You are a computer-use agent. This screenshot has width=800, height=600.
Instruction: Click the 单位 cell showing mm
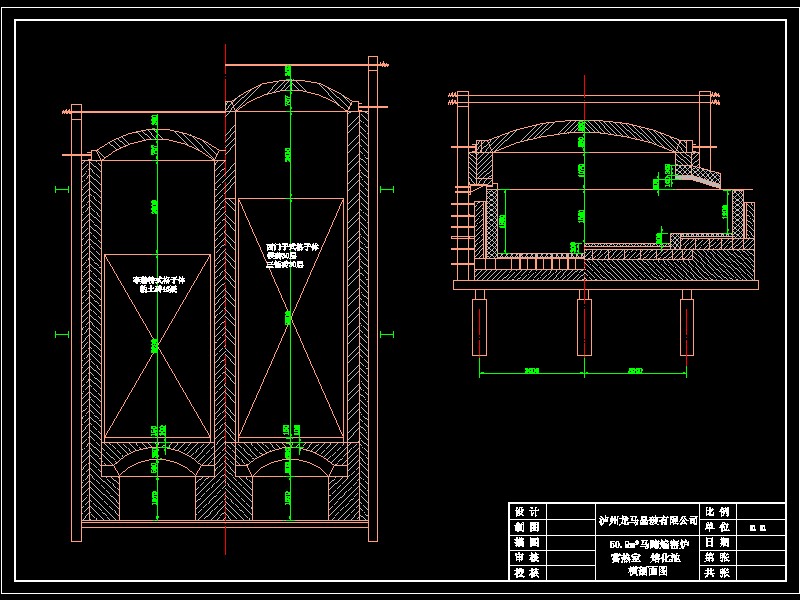760,527
